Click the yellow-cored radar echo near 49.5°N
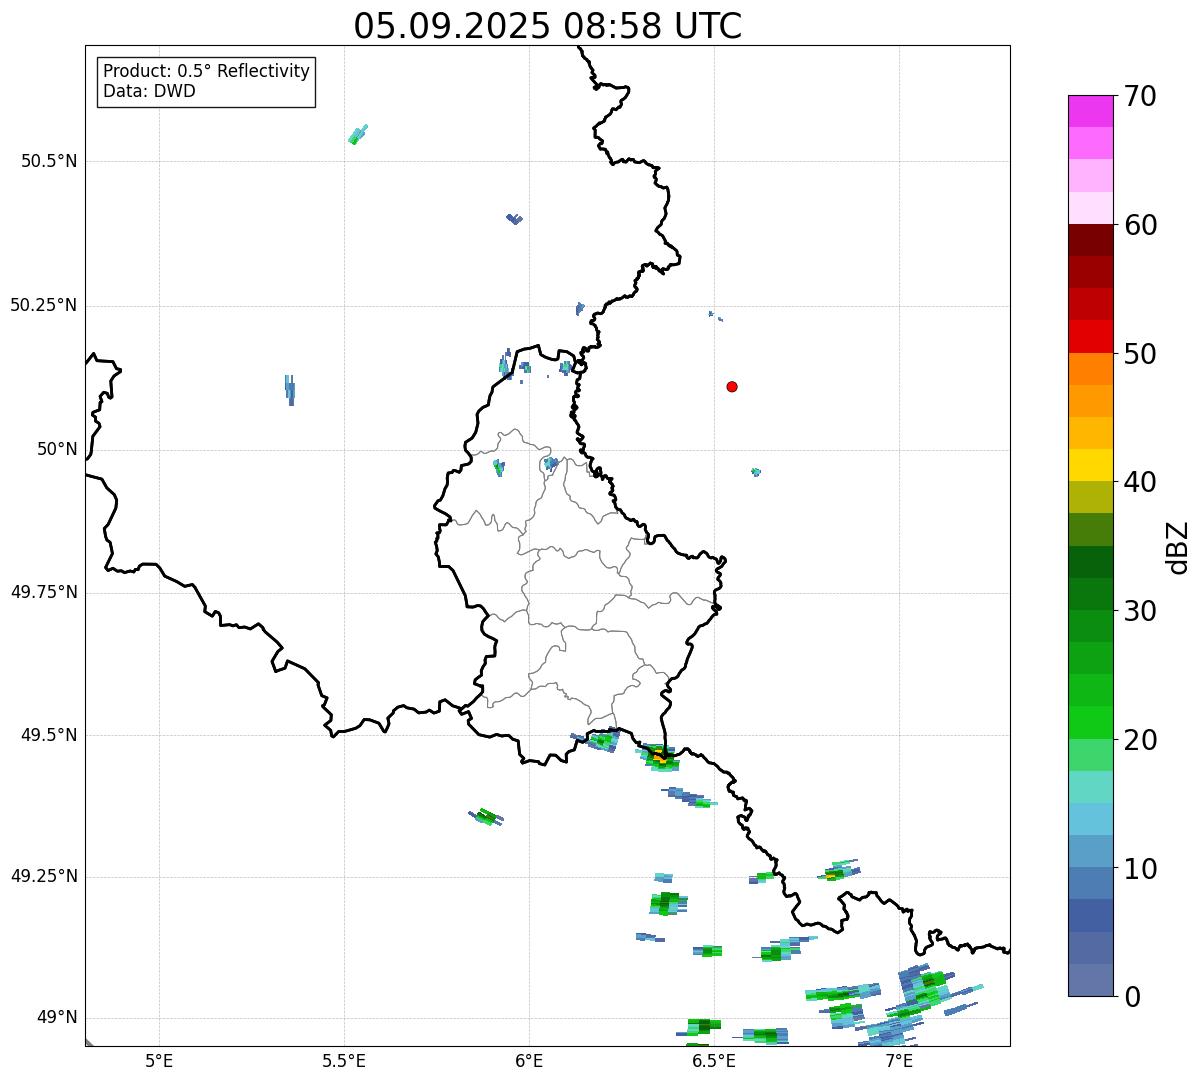The width and height of the screenshot is (1202, 1081). (x=660, y=757)
